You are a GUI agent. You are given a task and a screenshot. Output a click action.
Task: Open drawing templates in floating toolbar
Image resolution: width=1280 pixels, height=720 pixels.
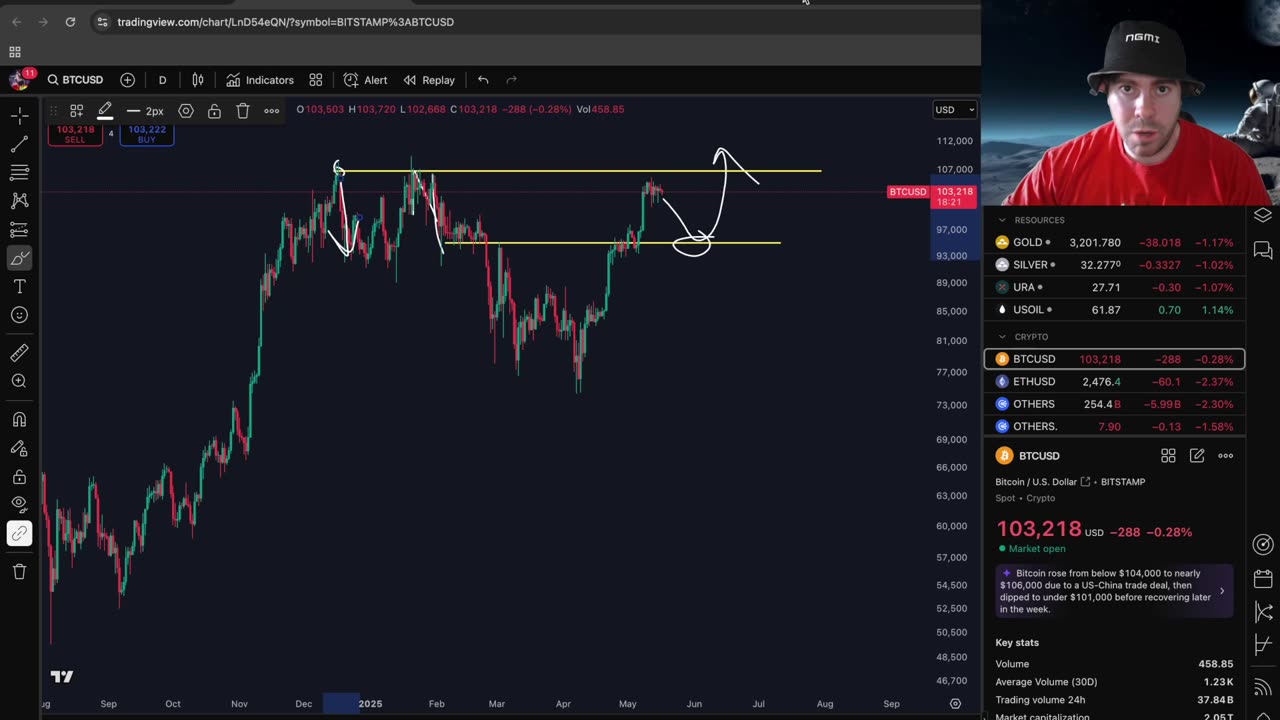point(76,111)
